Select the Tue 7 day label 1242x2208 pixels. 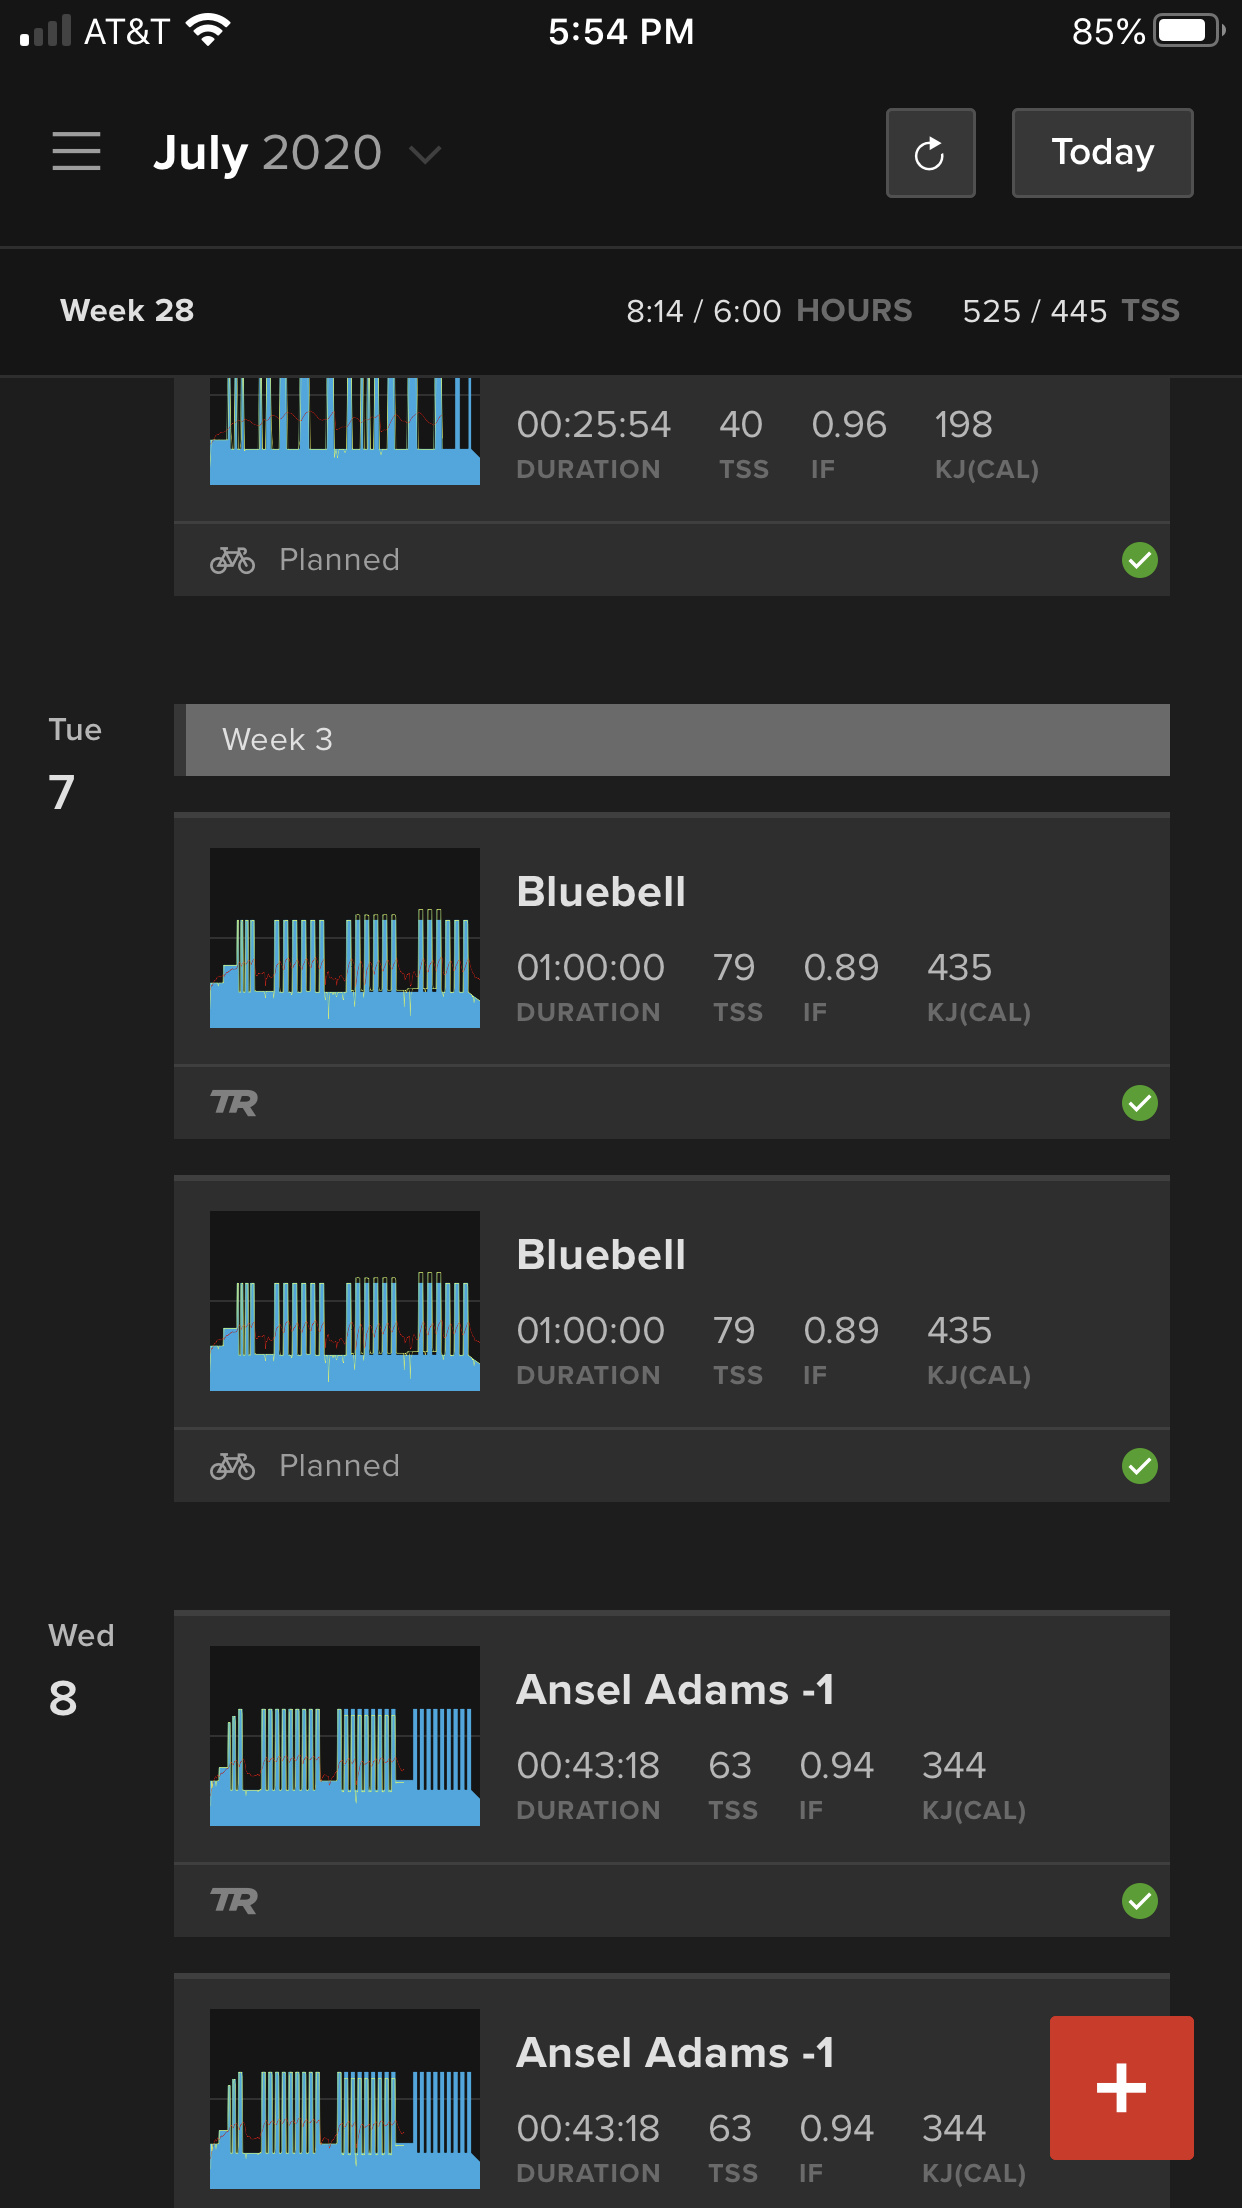point(75,764)
